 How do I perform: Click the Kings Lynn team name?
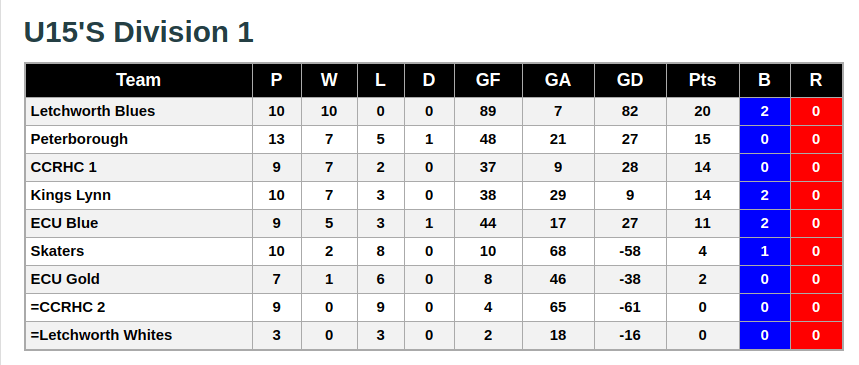tap(71, 195)
